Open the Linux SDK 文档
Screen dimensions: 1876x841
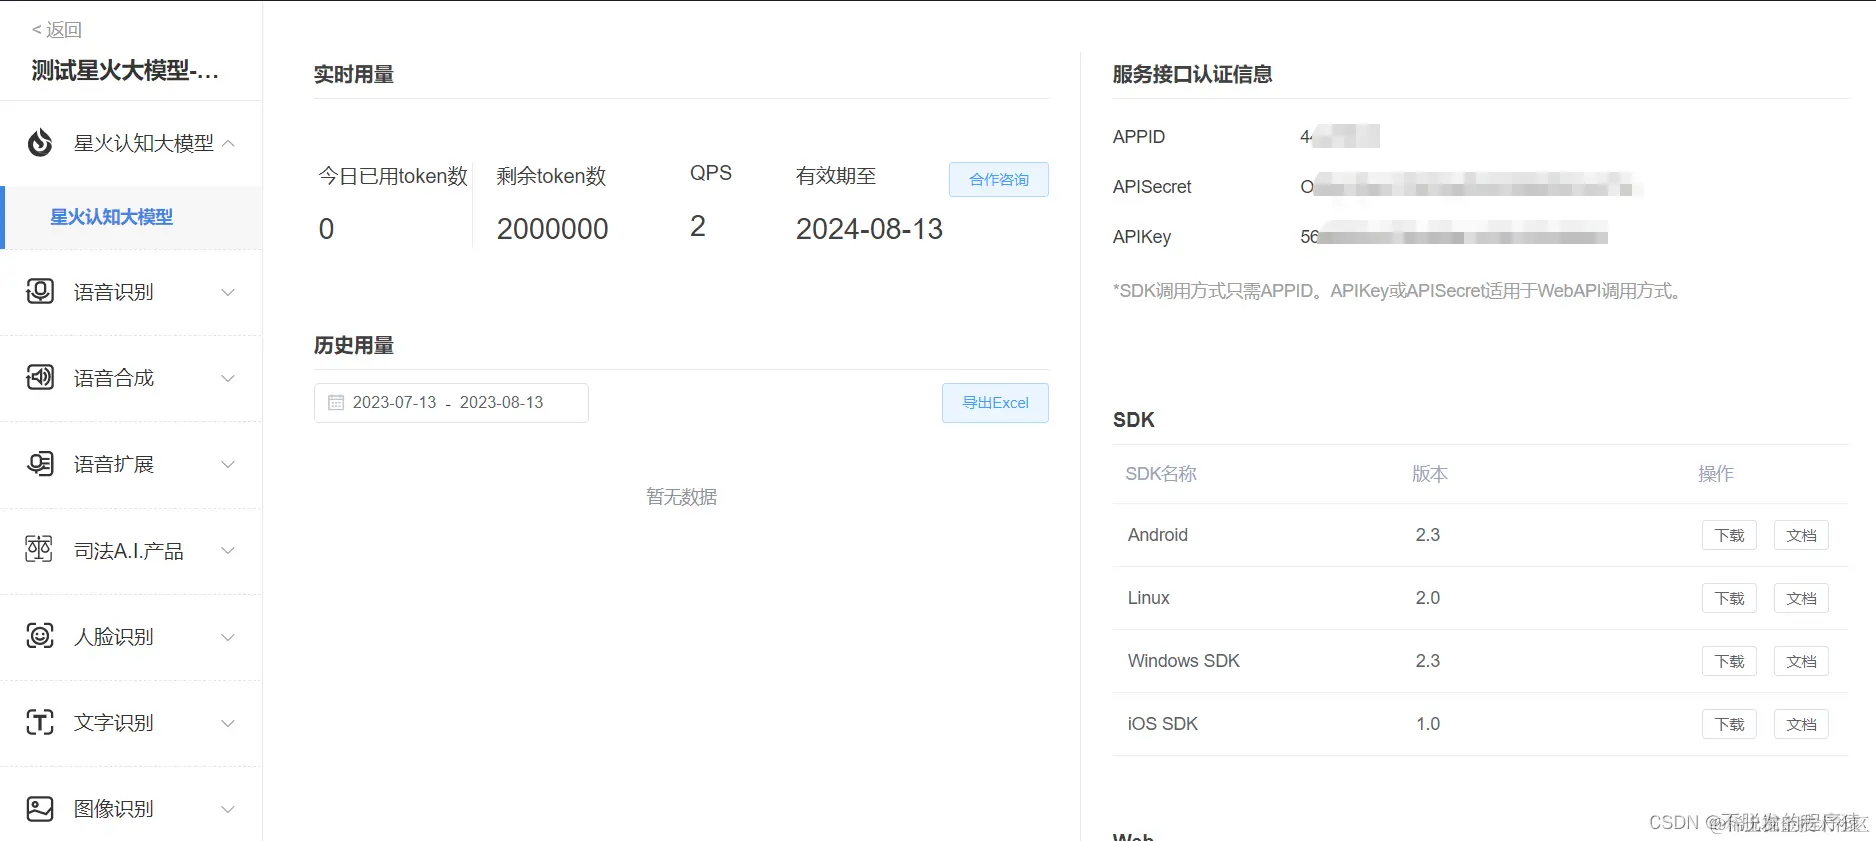point(1801,598)
